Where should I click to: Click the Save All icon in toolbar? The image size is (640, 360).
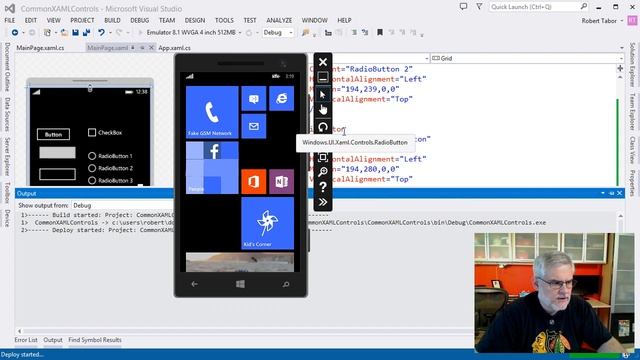click(x=87, y=32)
